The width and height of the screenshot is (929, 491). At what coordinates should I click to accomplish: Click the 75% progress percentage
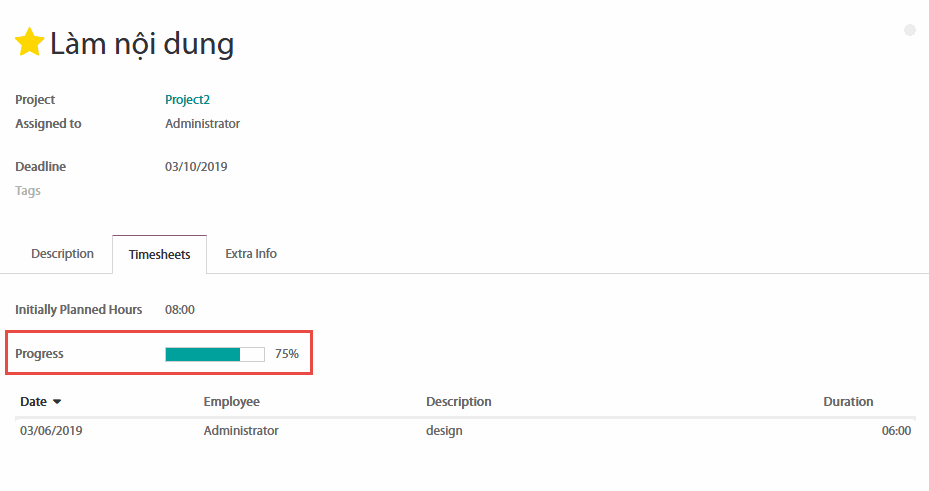(x=287, y=354)
